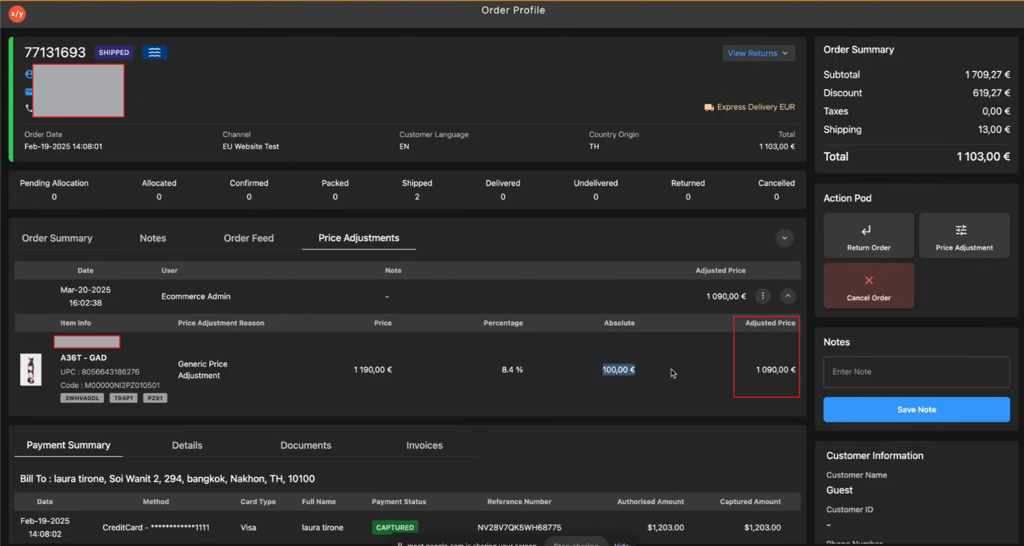Click the Return Order button label
1024x546 pixels.
869,248
